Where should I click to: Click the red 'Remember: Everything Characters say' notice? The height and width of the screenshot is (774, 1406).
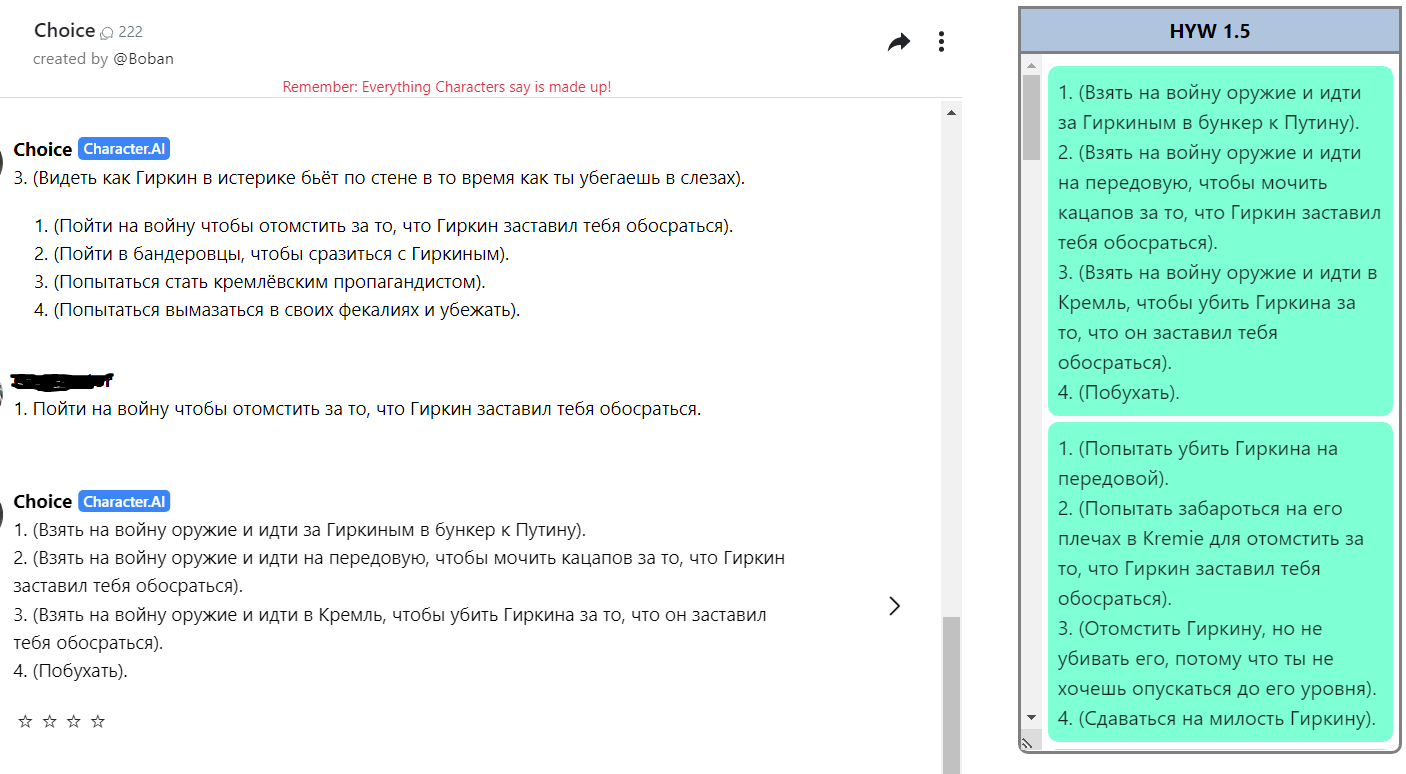coord(447,87)
